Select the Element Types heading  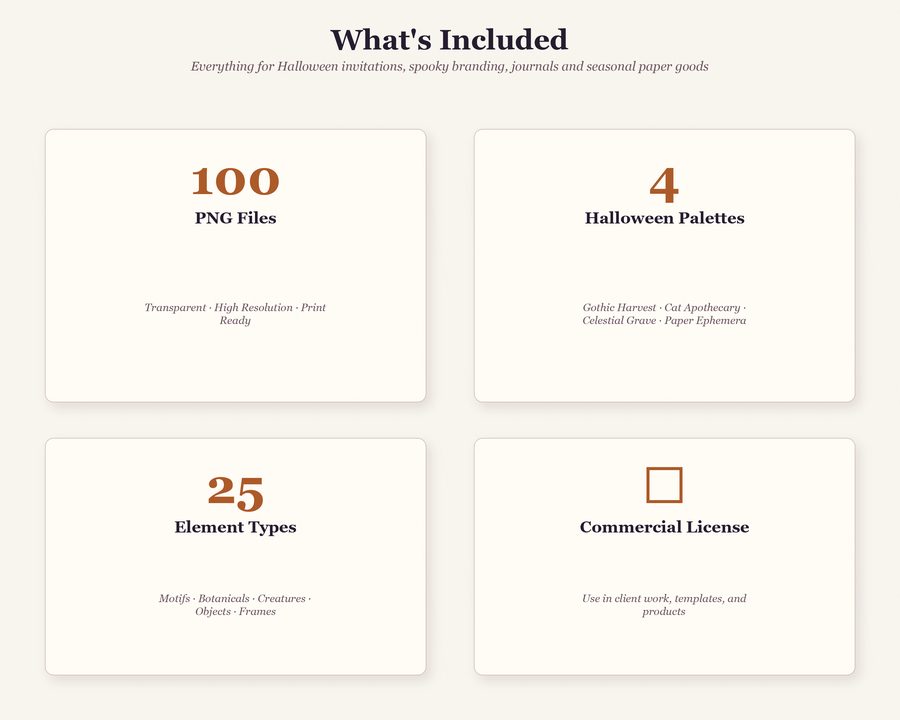click(235, 527)
